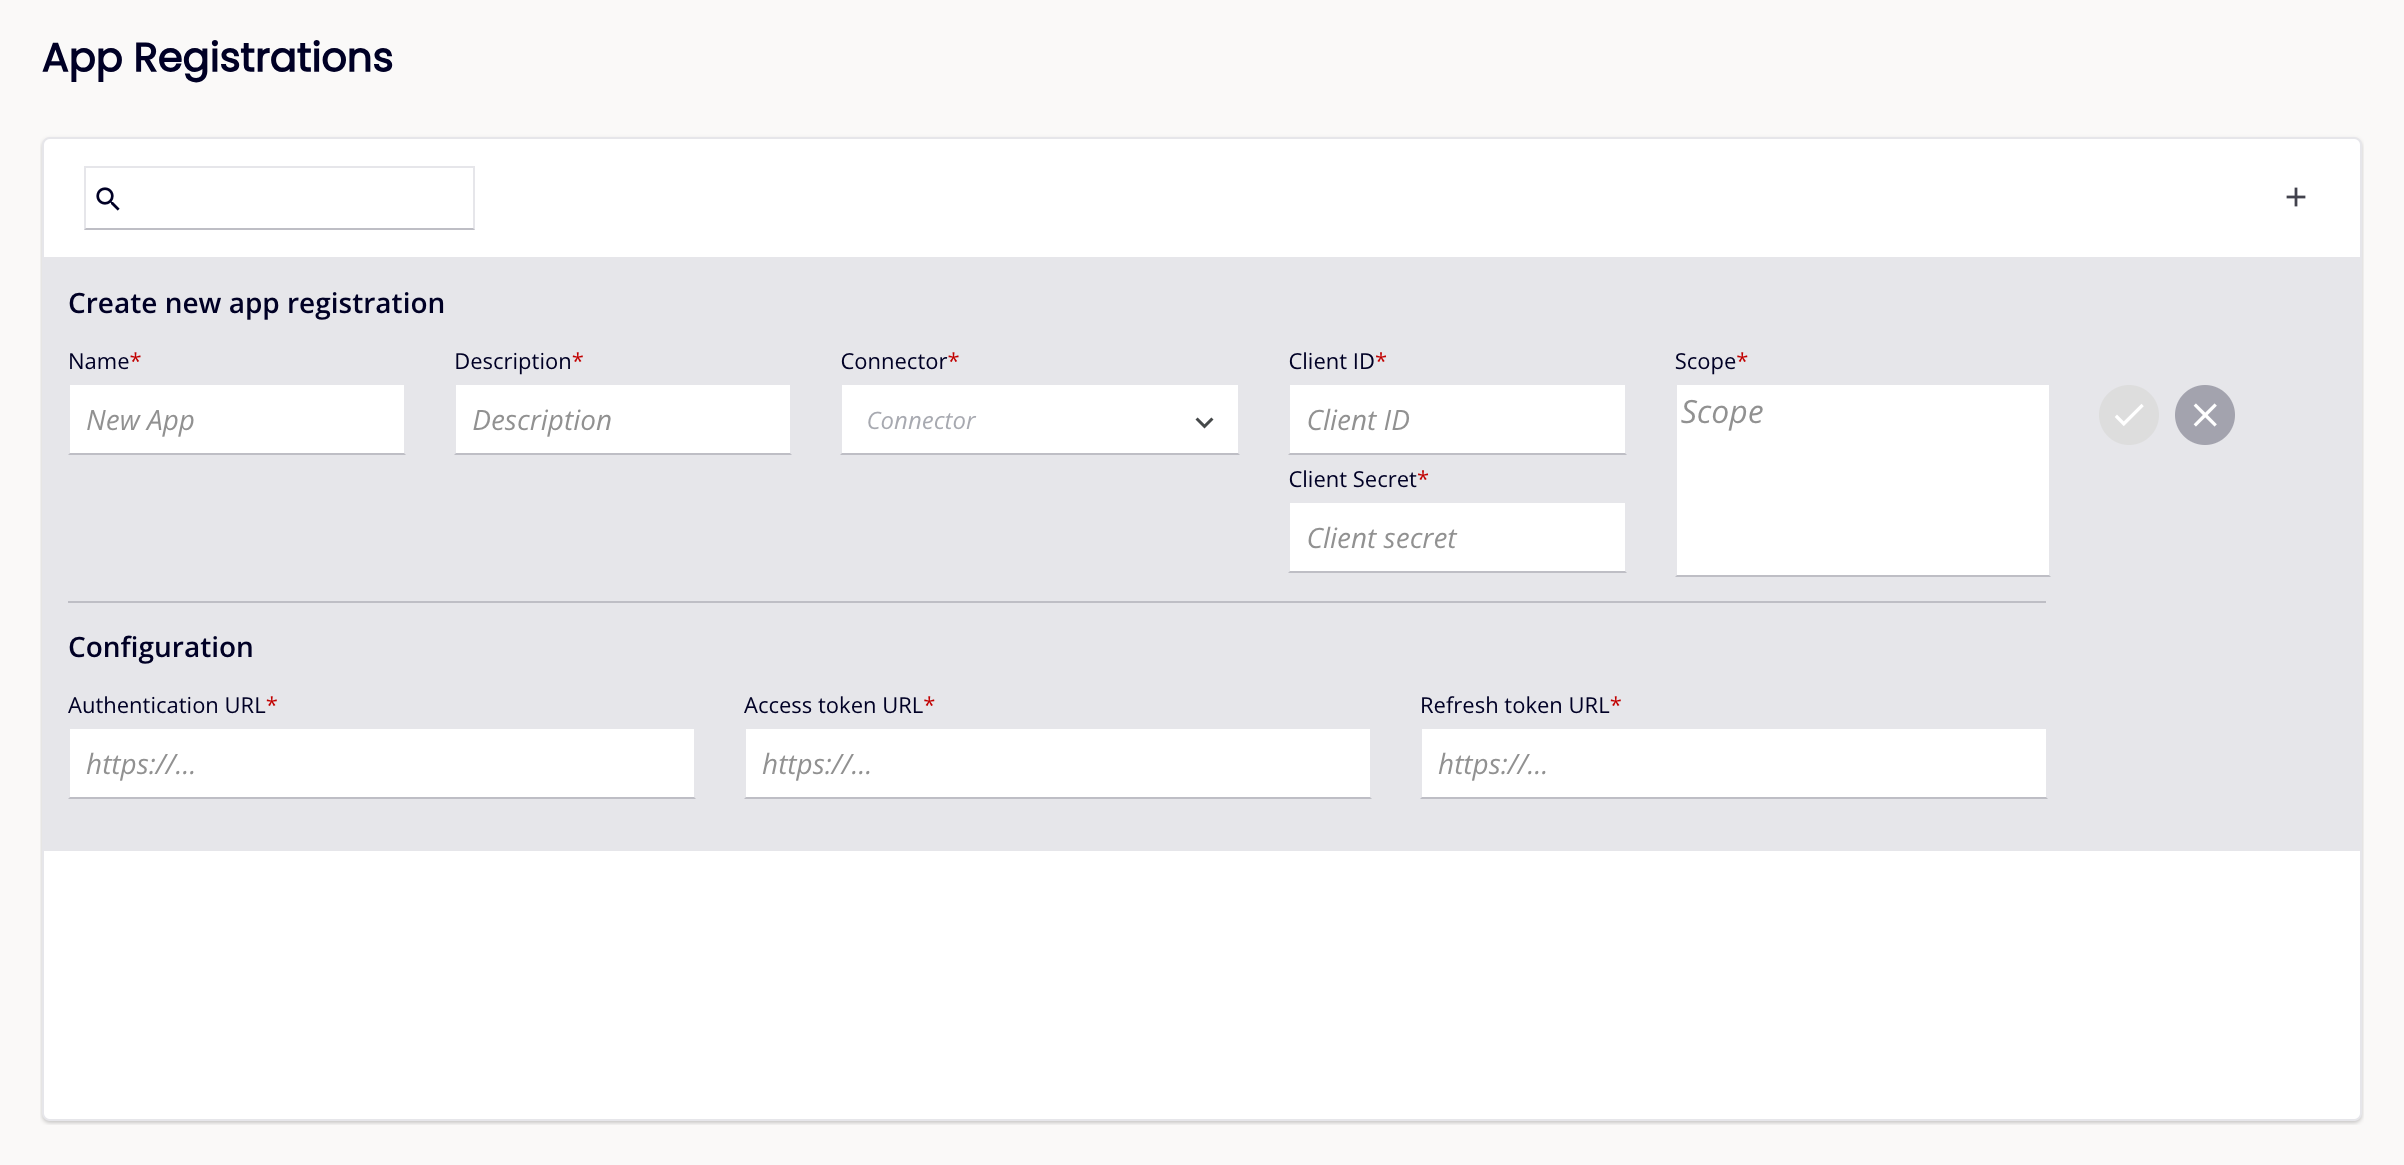This screenshot has width=2404, height=1165.
Task: Click the Client ID label
Action: (1337, 361)
